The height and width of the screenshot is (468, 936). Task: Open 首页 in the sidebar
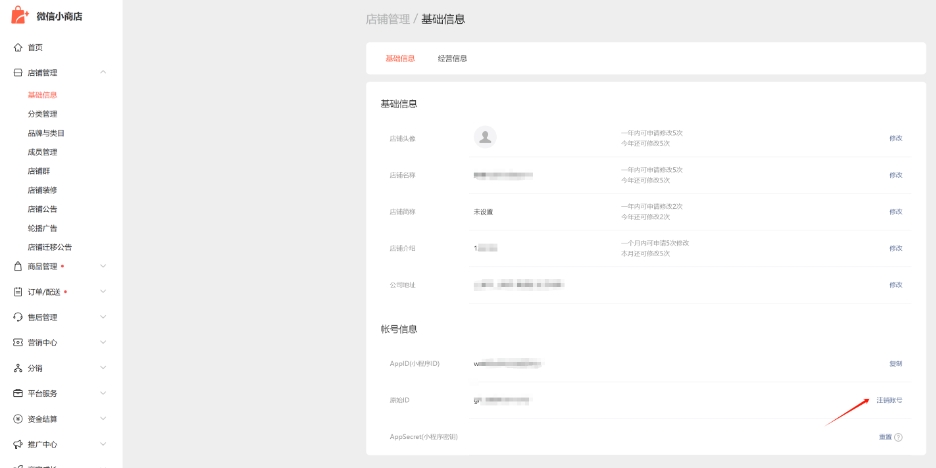35,47
